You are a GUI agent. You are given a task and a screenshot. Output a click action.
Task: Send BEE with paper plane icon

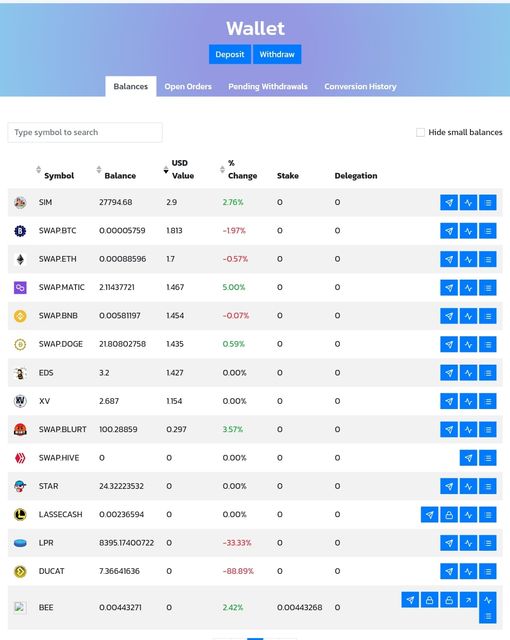tap(410, 600)
